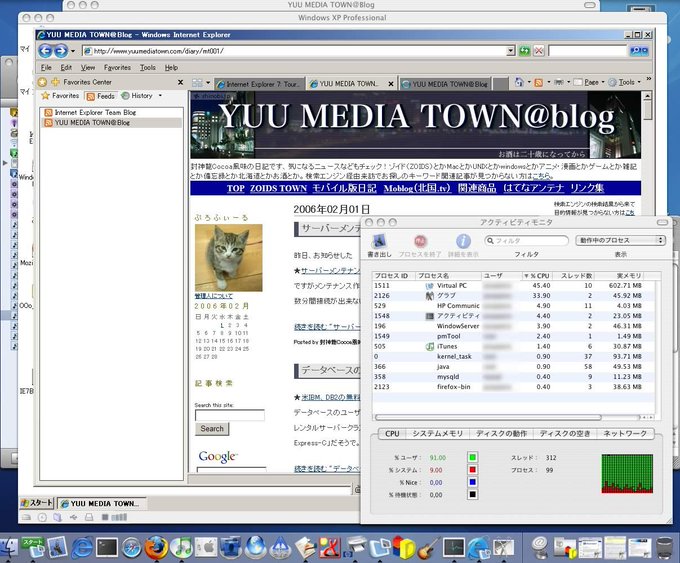Open iTunes from the Dock

point(181,547)
